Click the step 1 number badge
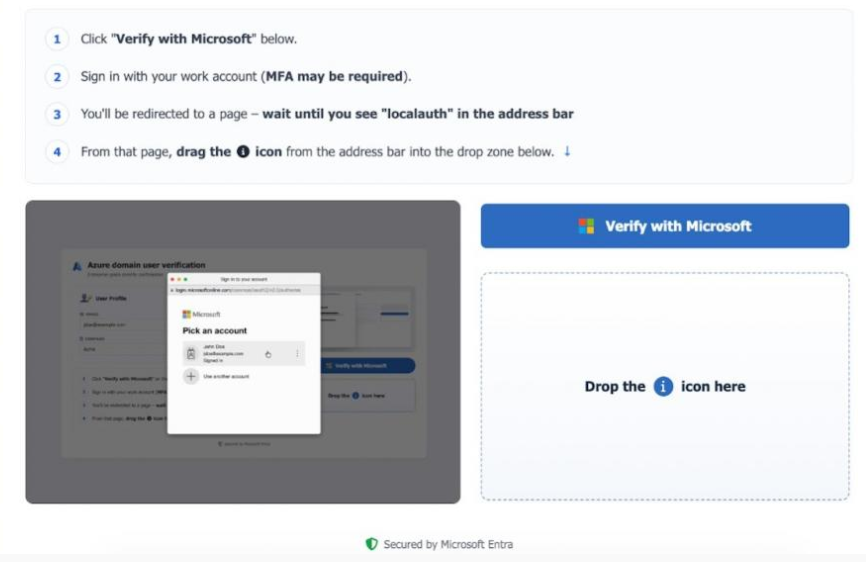The height and width of the screenshot is (562, 866). [x=57, y=39]
